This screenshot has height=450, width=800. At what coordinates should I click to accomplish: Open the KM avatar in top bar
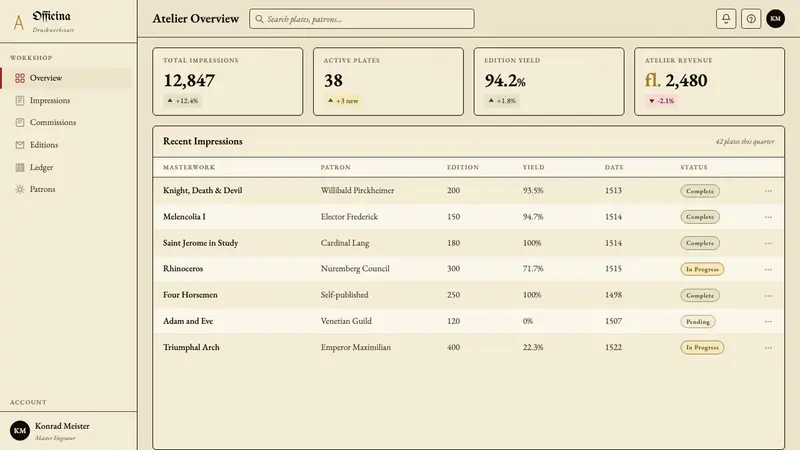point(776,19)
